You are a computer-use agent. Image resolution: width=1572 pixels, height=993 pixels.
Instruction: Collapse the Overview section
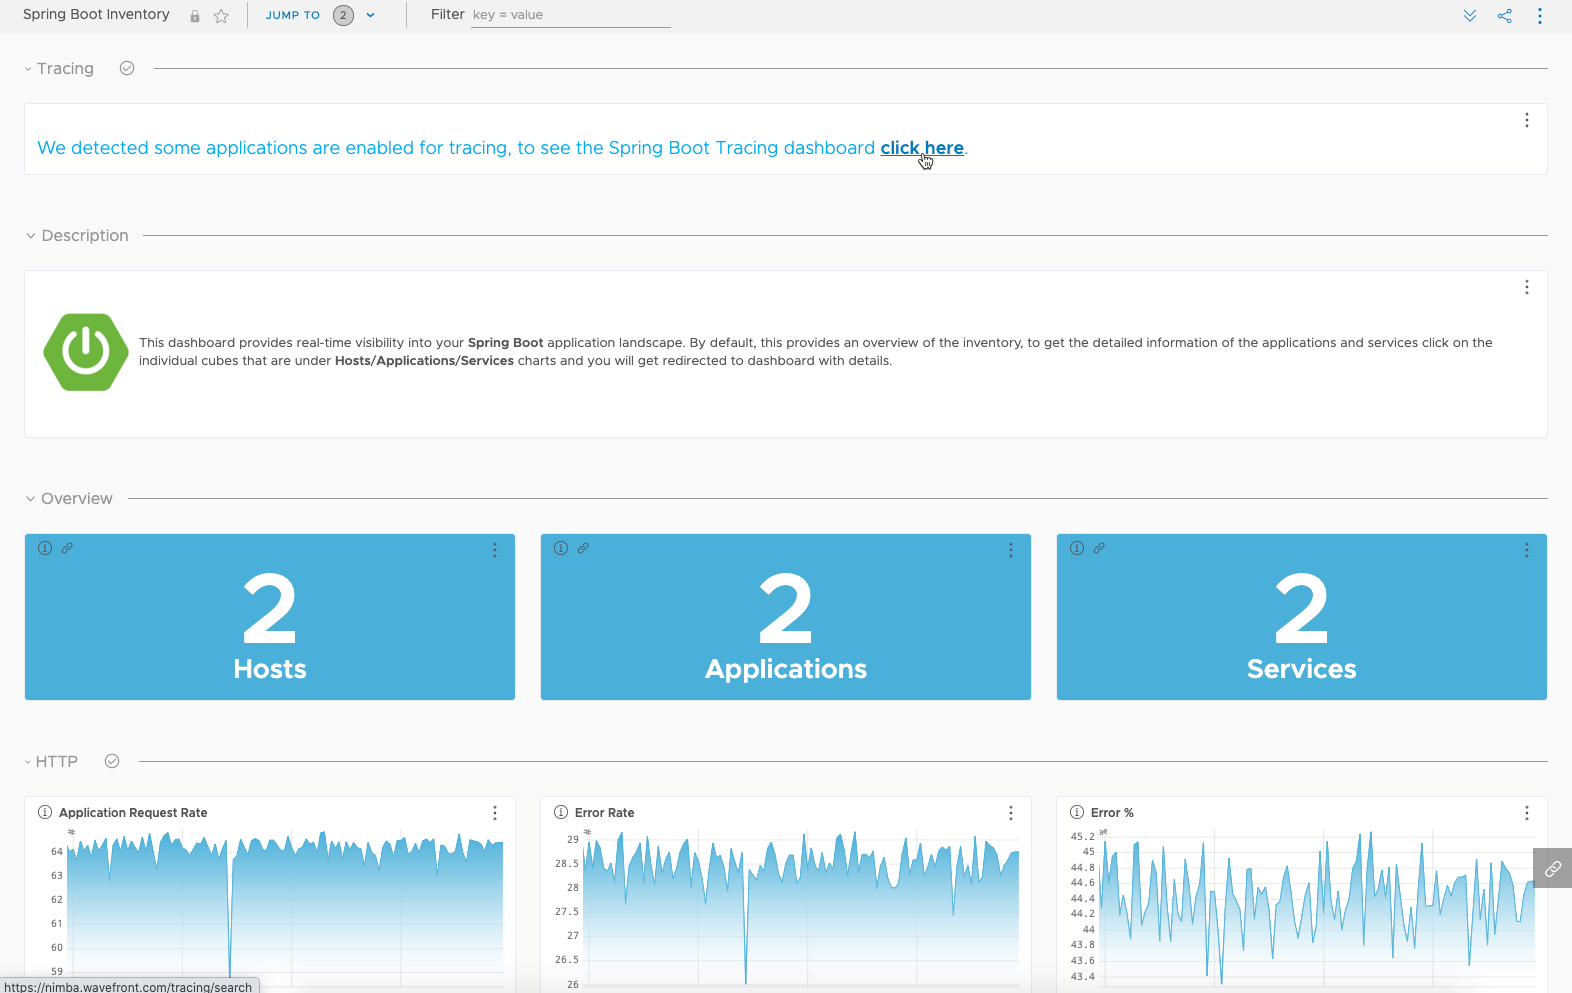(x=30, y=499)
